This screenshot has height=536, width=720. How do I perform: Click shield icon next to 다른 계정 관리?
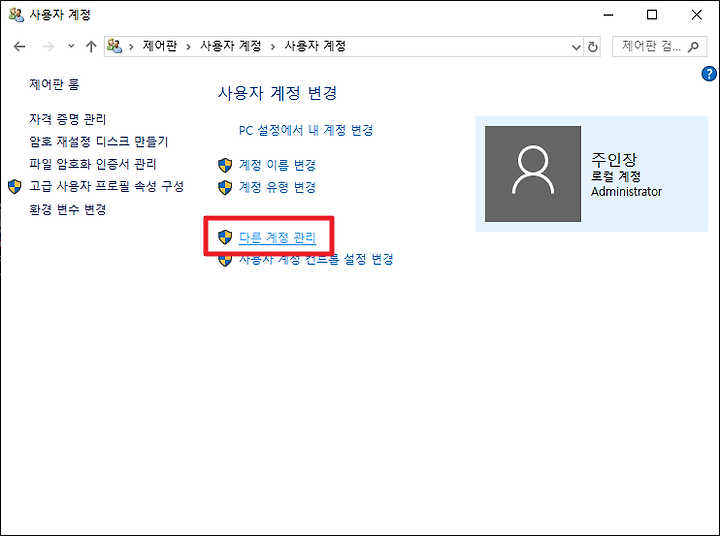click(225, 237)
